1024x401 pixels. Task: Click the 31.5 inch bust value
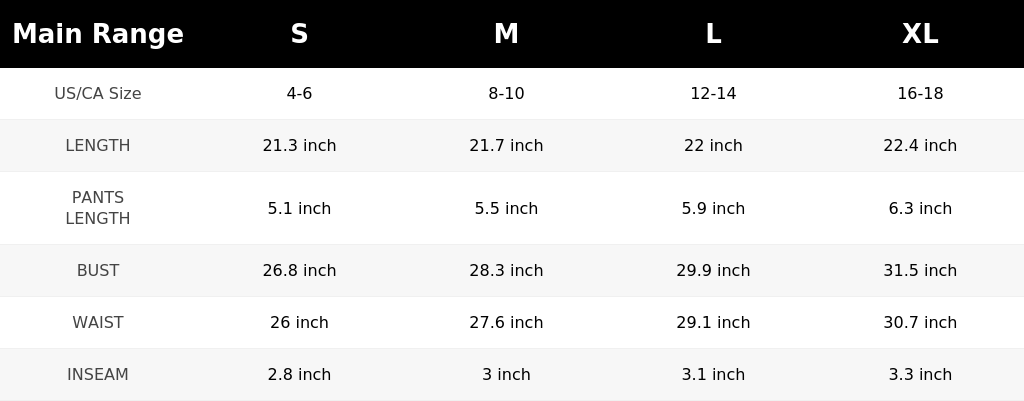pyautogui.click(x=920, y=270)
